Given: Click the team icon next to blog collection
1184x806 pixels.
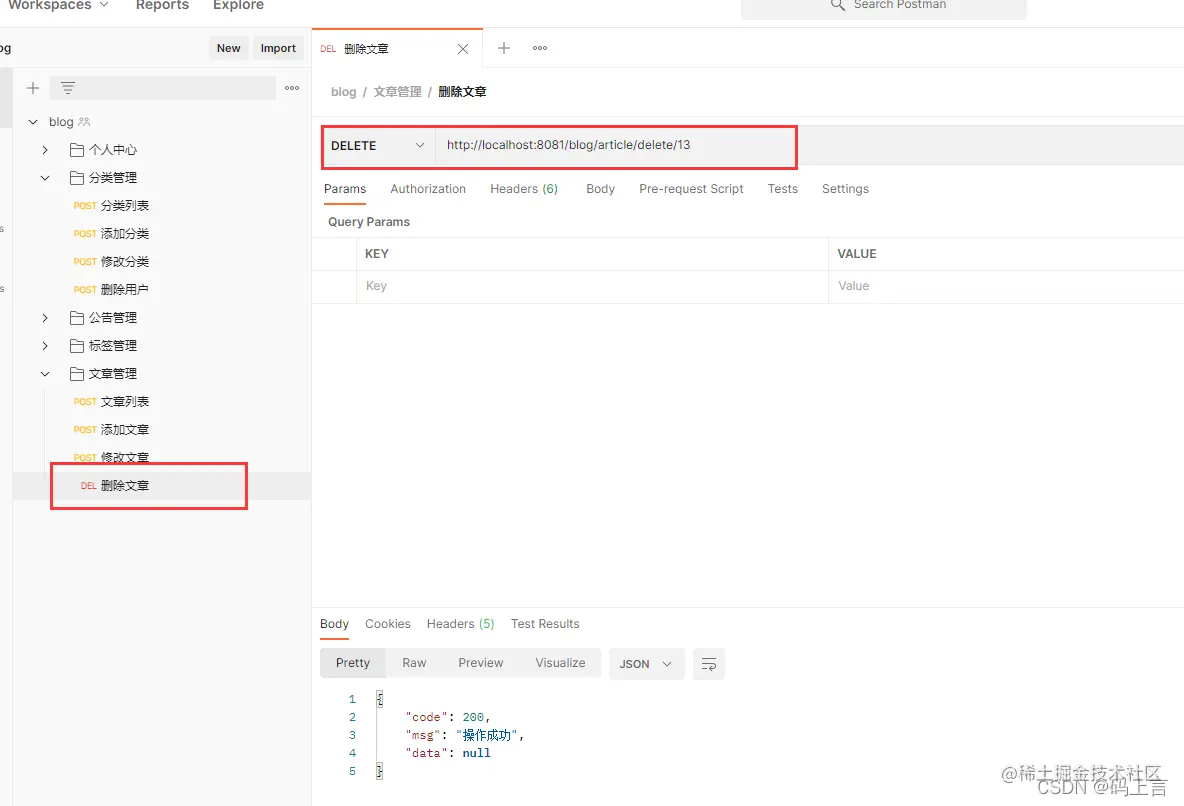Looking at the screenshot, I should (84, 122).
